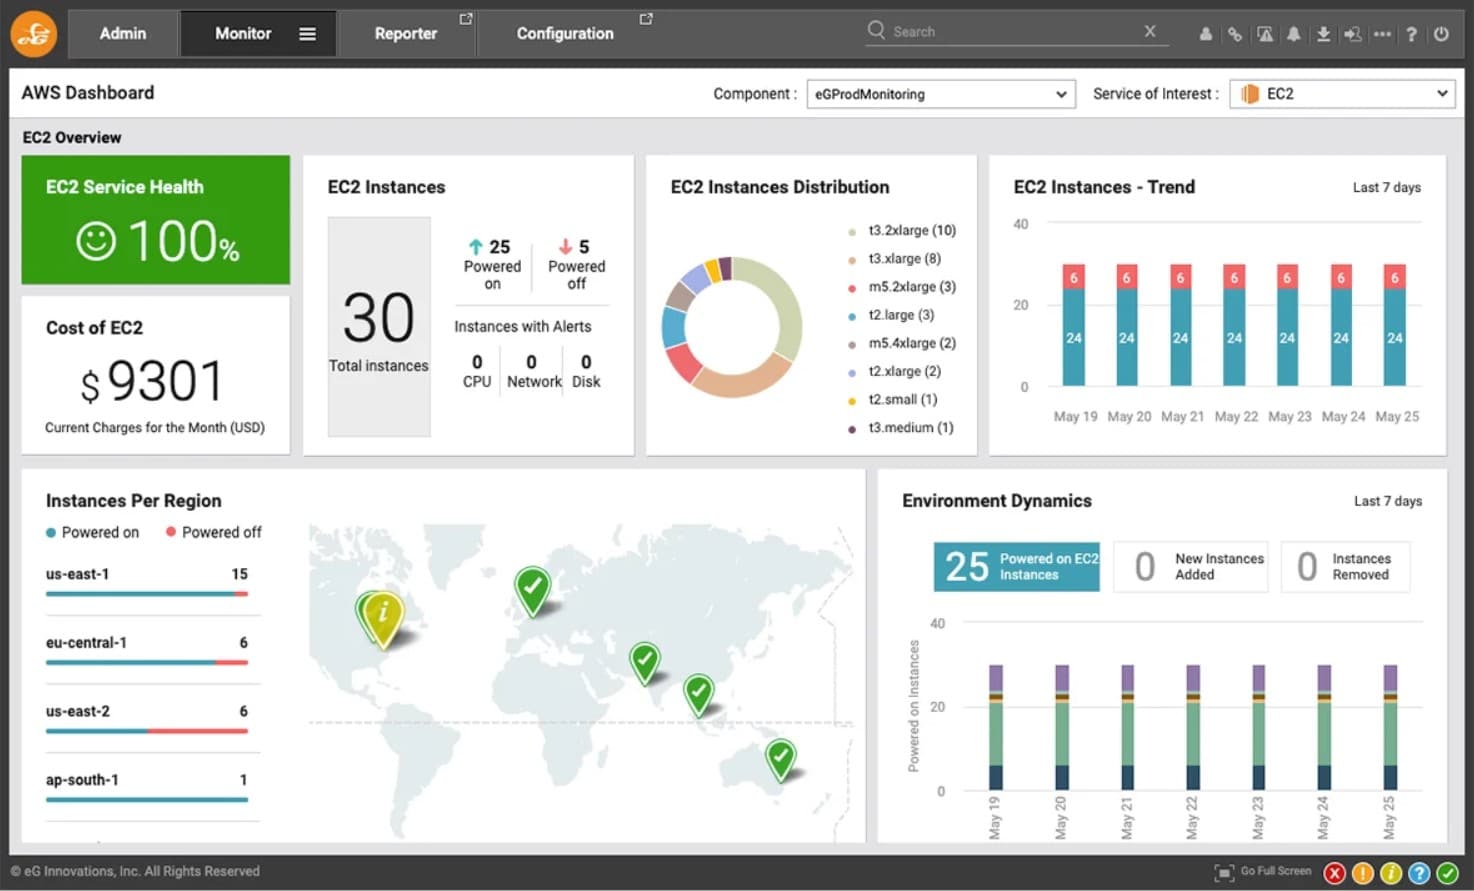Click in the Search input field
Screen dimensions: 1474x891
pyautogui.click(x=1015, y=32)
